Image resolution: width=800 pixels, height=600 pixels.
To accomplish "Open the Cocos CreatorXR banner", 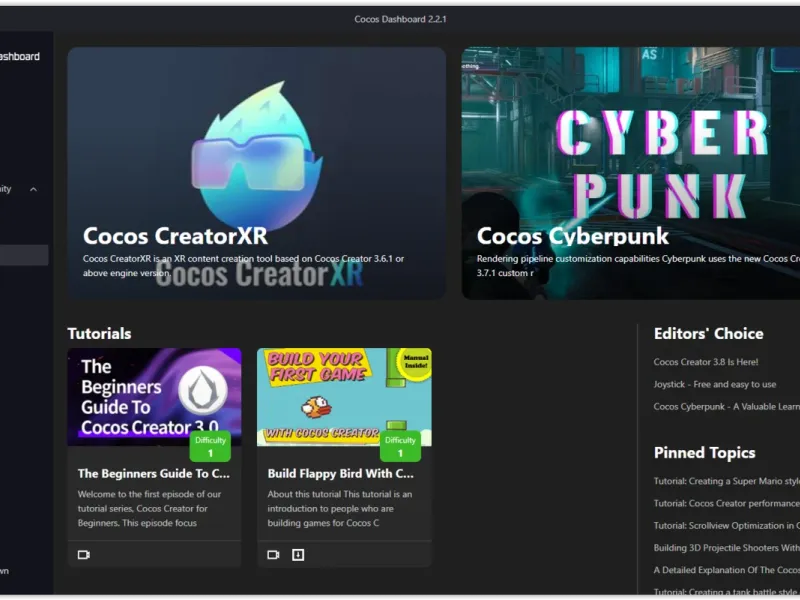I will [x=257, y=173].
